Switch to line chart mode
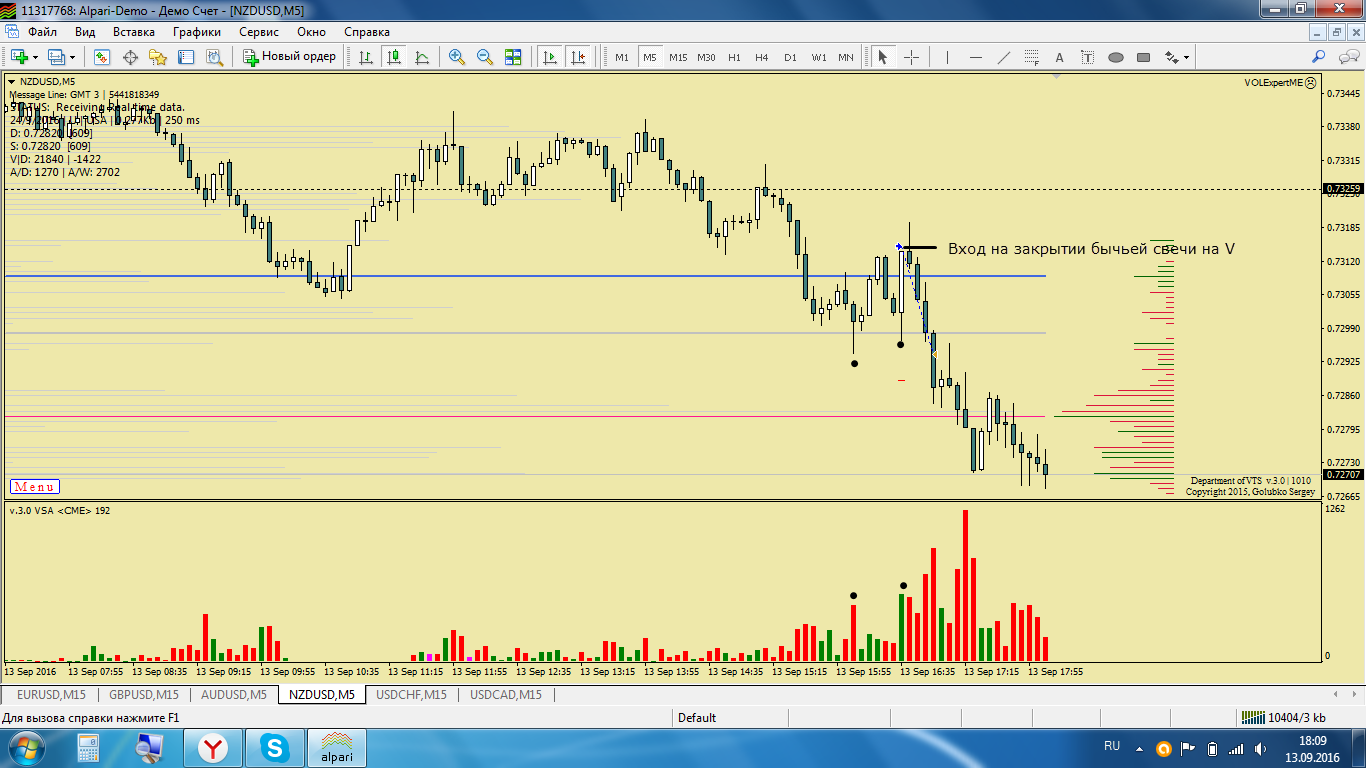Image resolution: width=1366 pixels, height=768 pixels. point(422,57)
